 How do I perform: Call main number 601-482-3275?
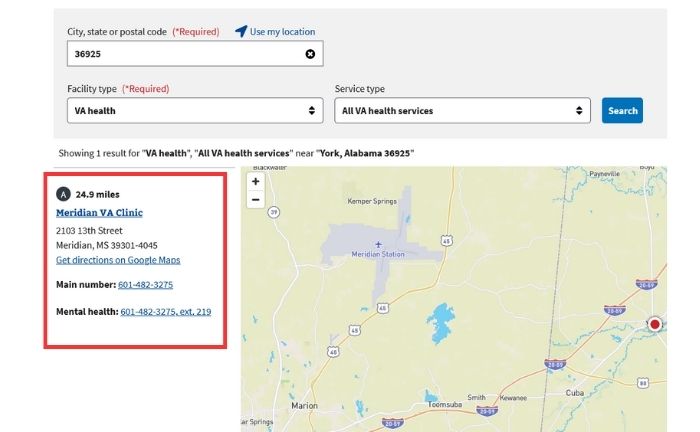[145, 285]
